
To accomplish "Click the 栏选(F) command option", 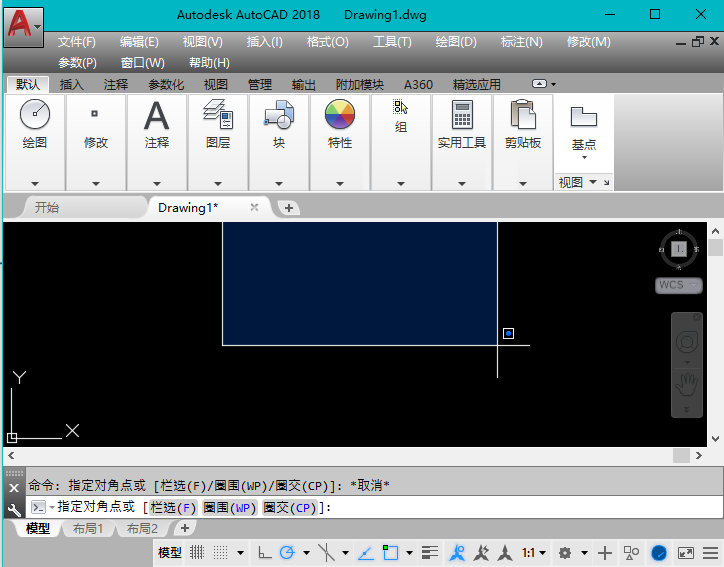I will 173,508.
